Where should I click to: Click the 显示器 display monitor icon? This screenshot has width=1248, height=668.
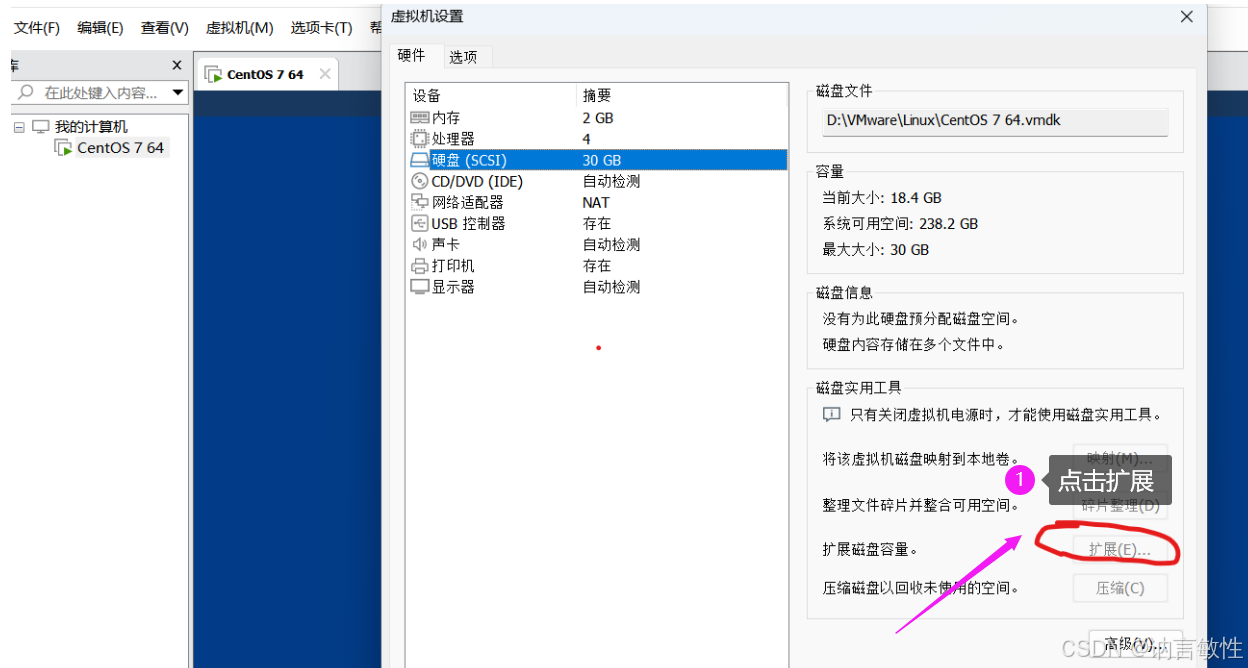420,287
